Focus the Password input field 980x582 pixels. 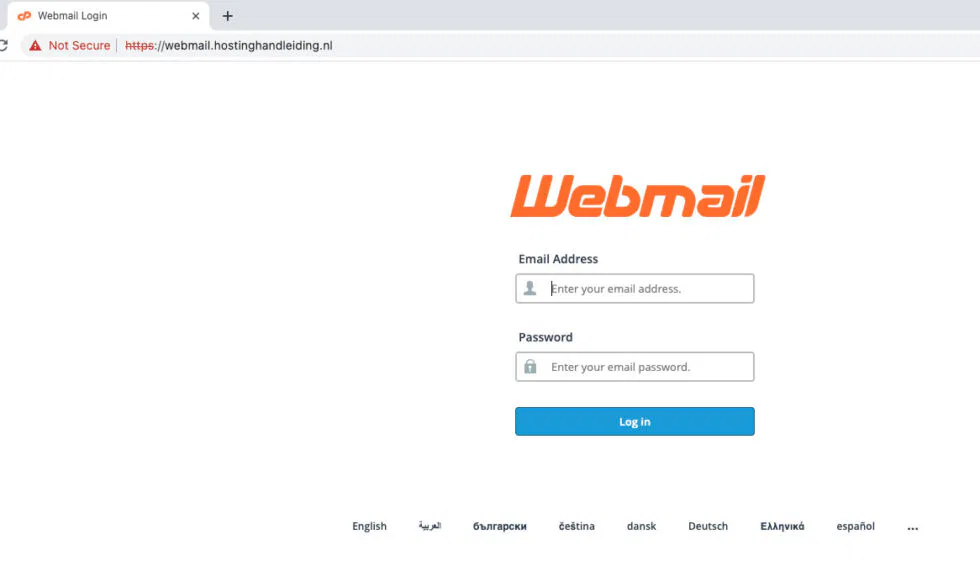click(x=634, y=366)
